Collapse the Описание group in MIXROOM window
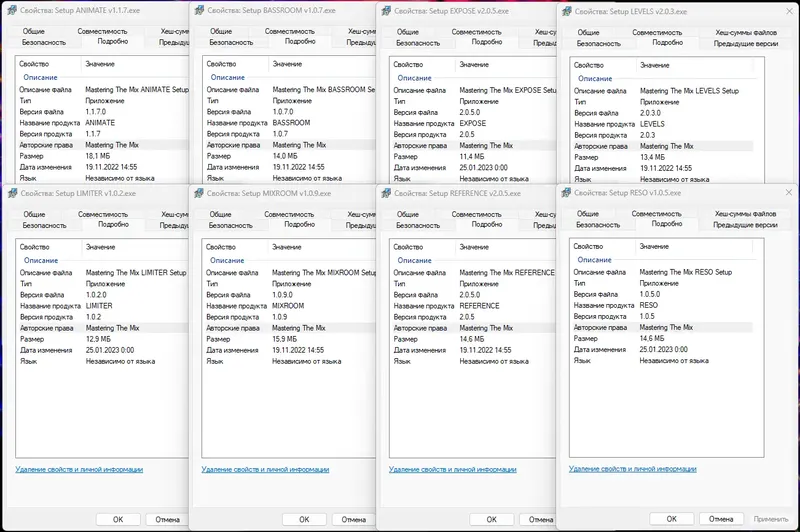 pyautogui.click(x=227, y=260)
